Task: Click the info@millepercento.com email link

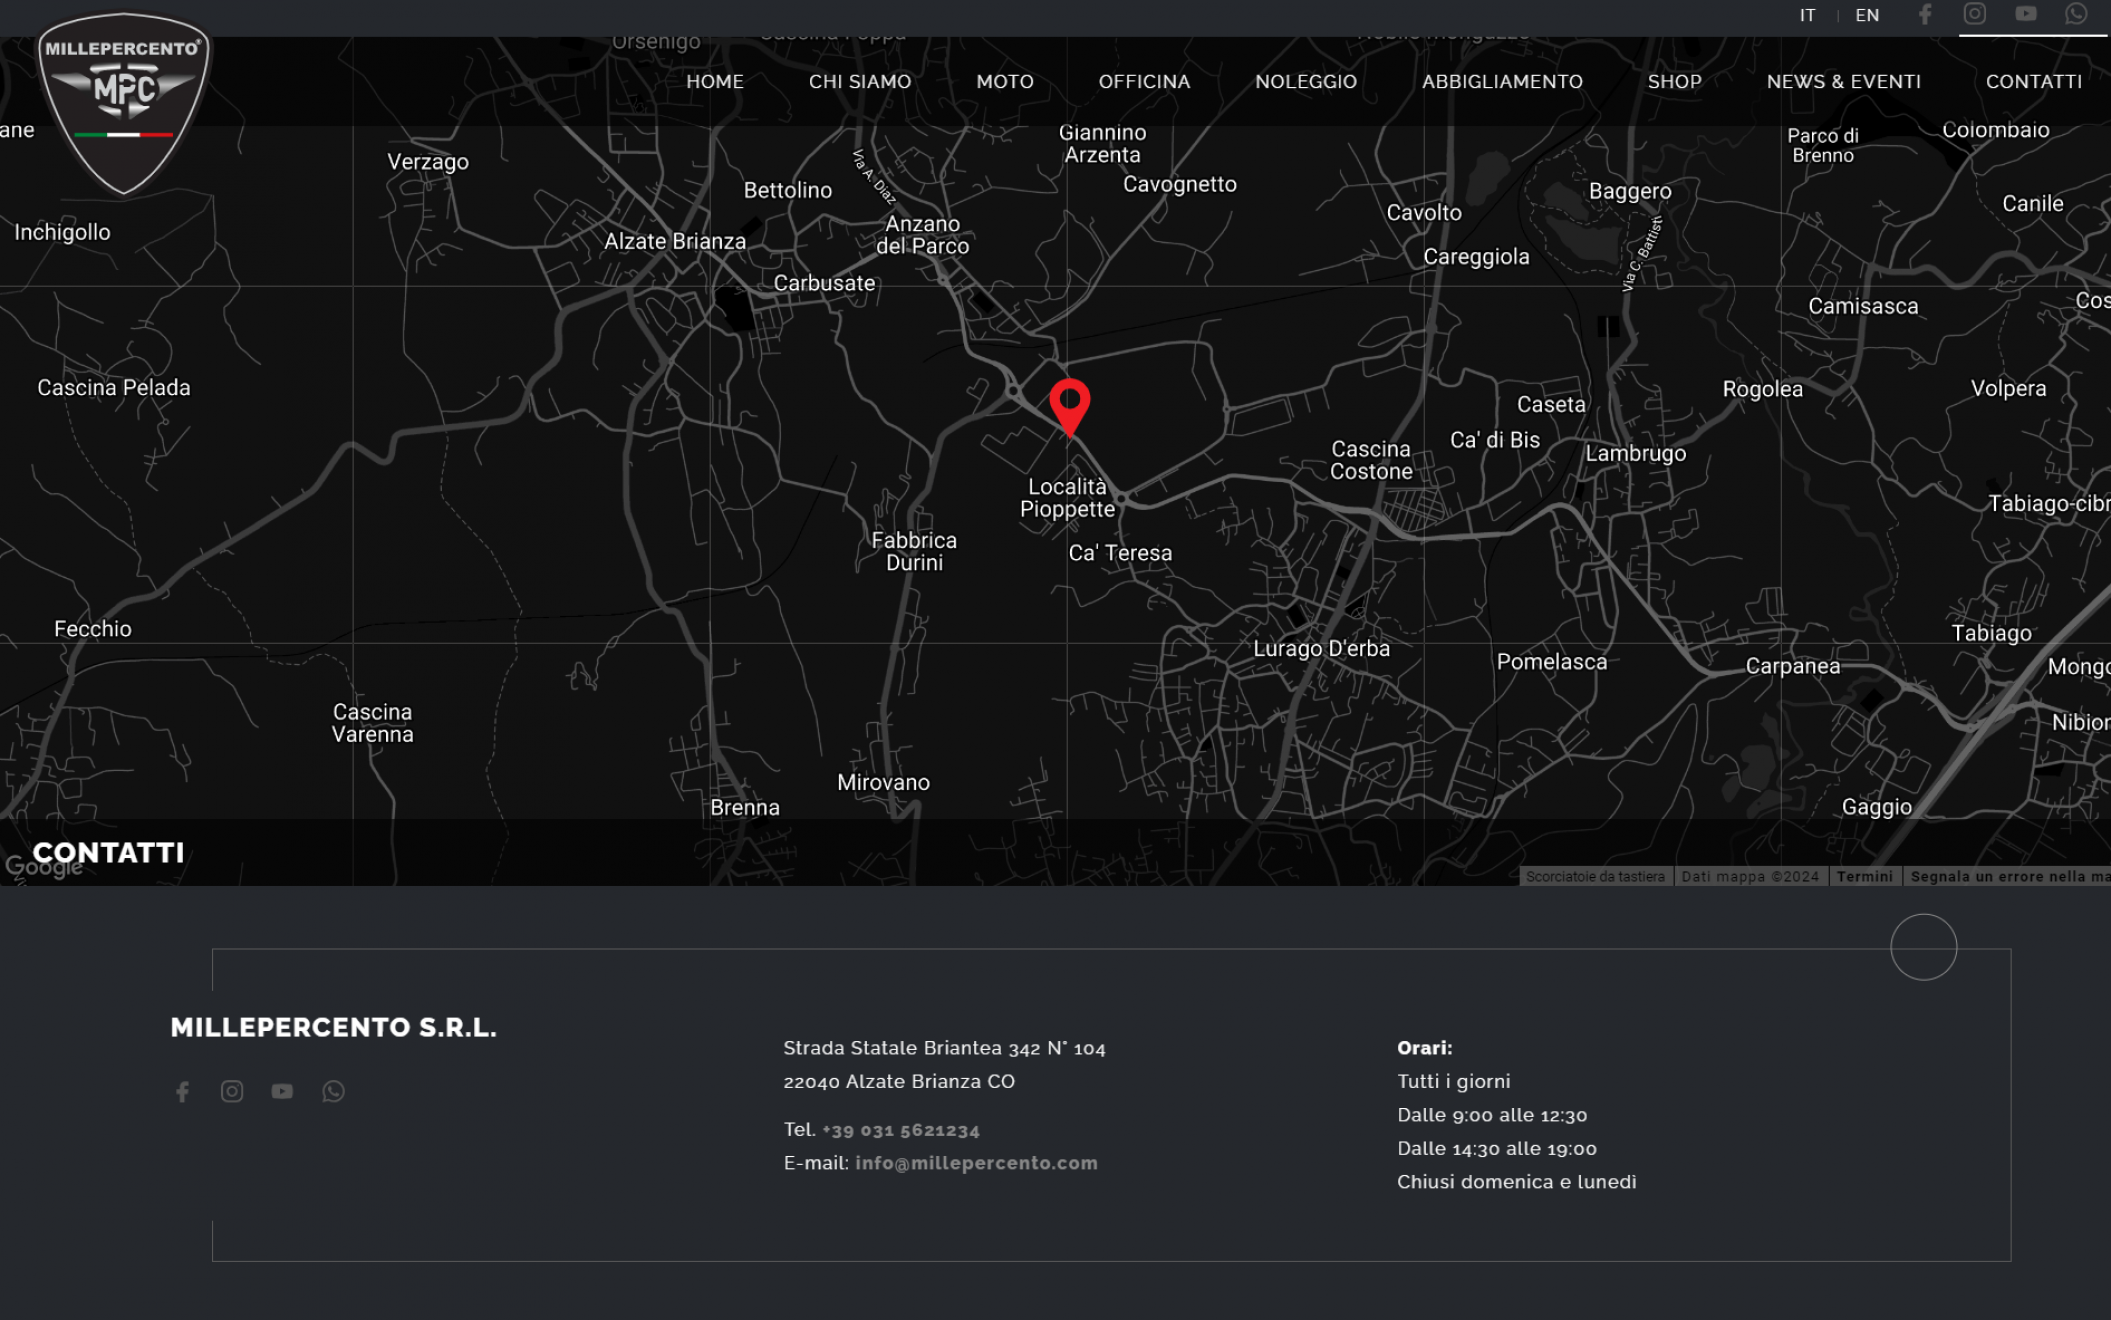Action: point(976,1163)
